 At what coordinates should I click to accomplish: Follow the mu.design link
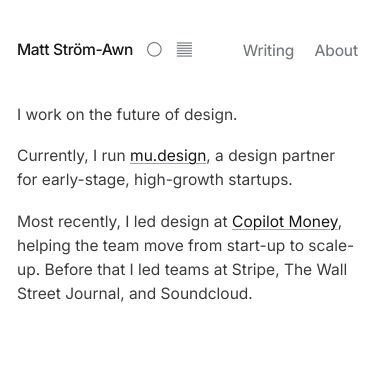point(168,156)
